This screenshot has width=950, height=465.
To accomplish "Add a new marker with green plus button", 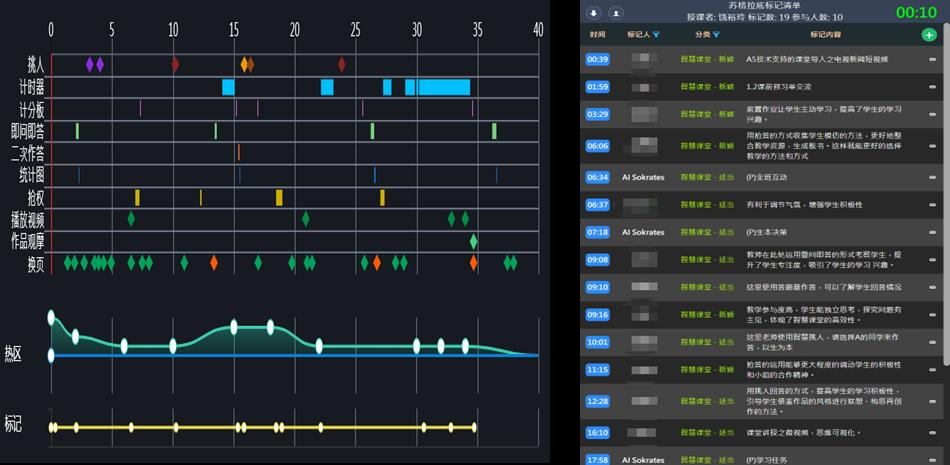I will pyautogui.click(x=929, y=35).
